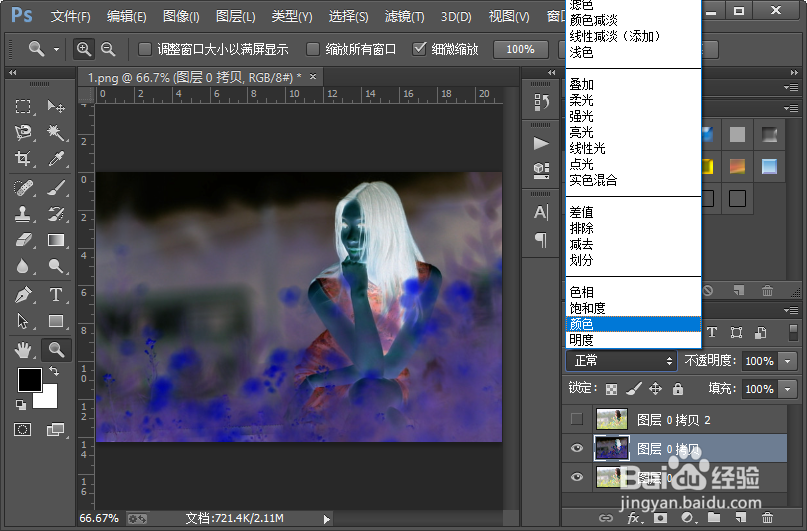The width and height of the screenshot is (807, 531).
Task: Click background white color swatch
Action: tap(47, 399)
